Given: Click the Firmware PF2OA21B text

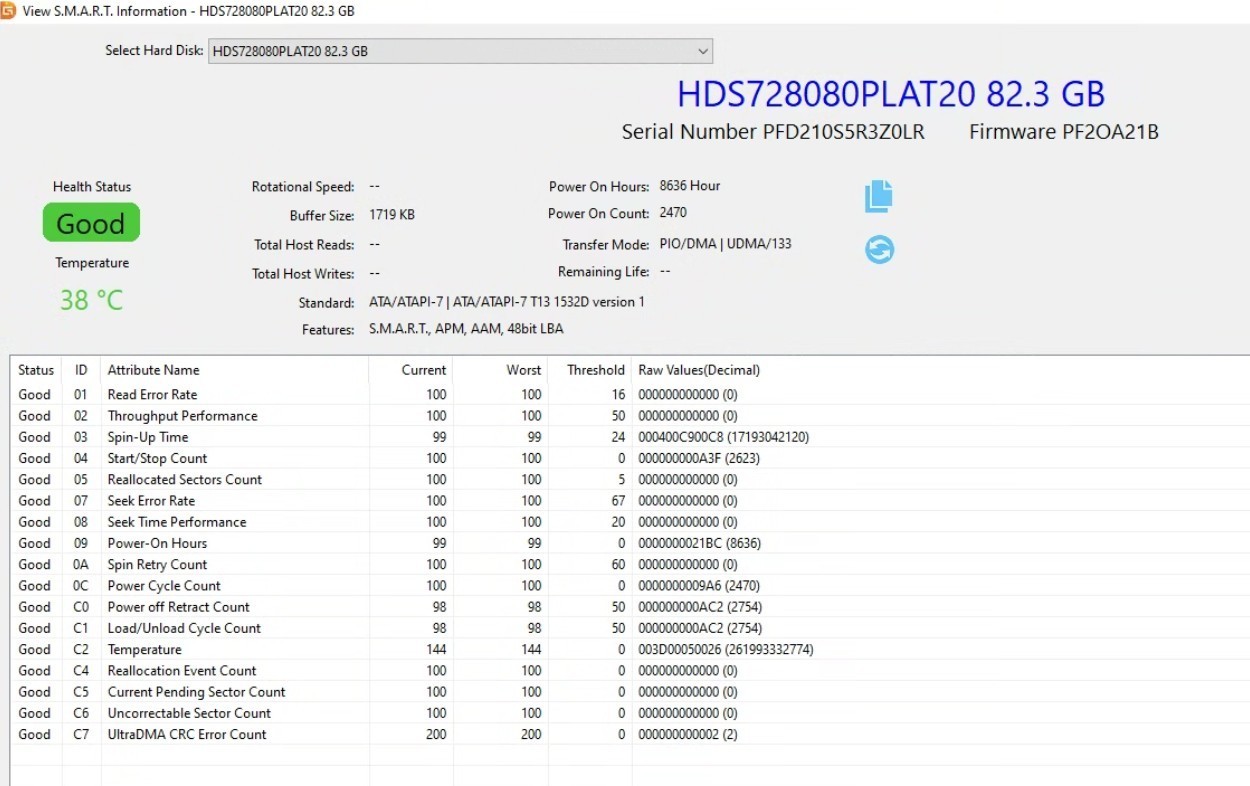Looking at the screenshot, I should click(x=1064, y=132).
